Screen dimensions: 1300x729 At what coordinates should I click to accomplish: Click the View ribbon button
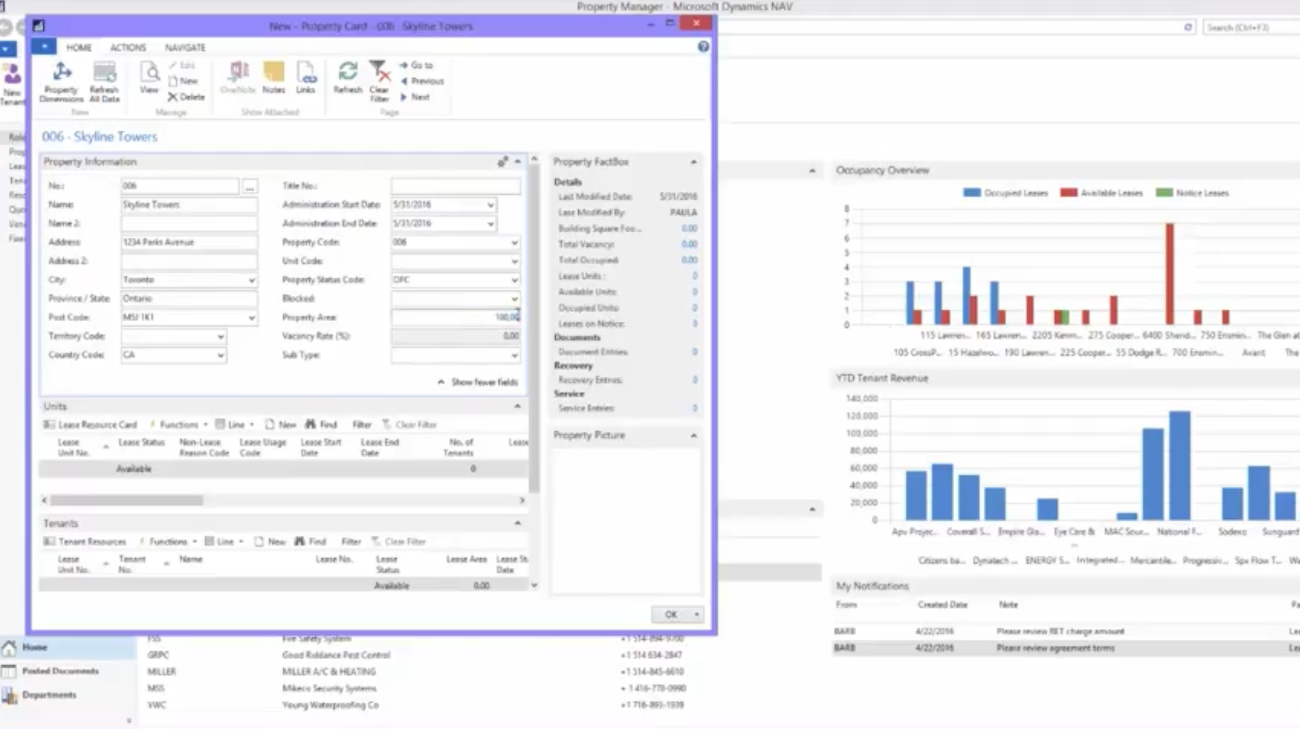(149, 78)
